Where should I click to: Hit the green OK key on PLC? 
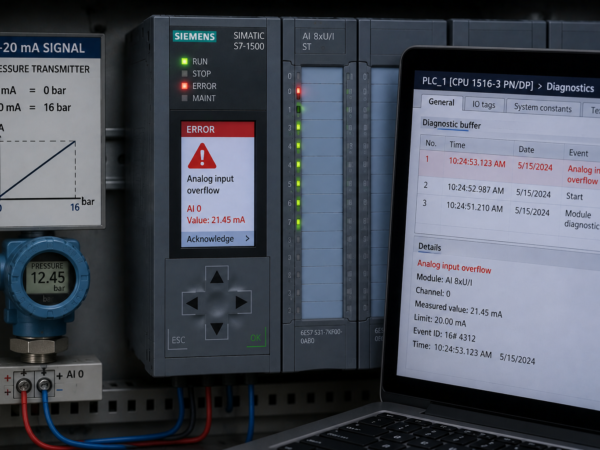(256, 338)
